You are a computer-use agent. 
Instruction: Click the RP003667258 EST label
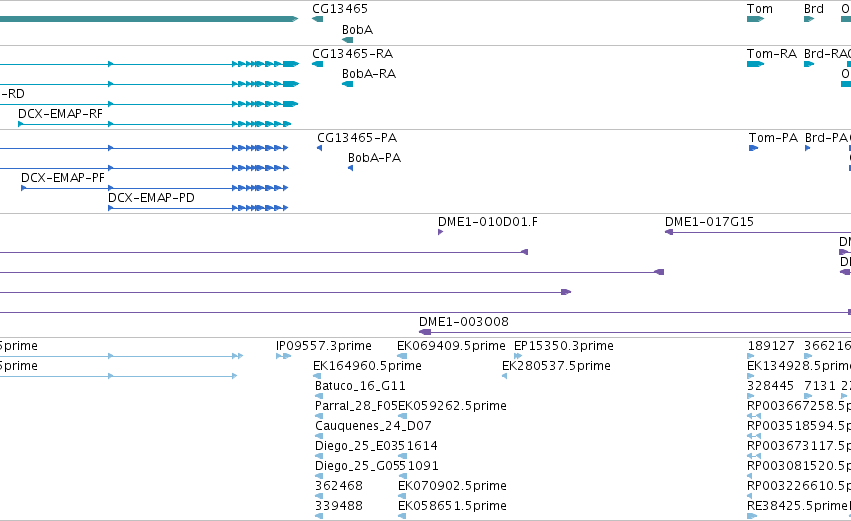pyautogui.click(x=799, y=406)
